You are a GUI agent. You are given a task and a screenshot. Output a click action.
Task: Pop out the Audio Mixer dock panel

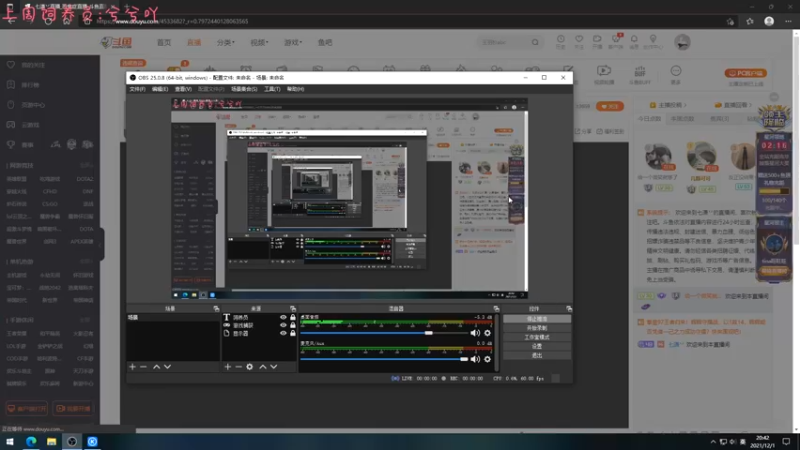[x=496, y=309]
